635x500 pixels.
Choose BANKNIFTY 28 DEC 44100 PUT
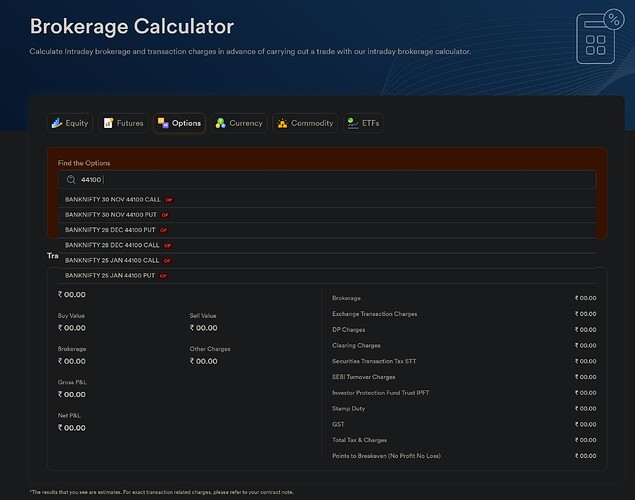(327, 230)
